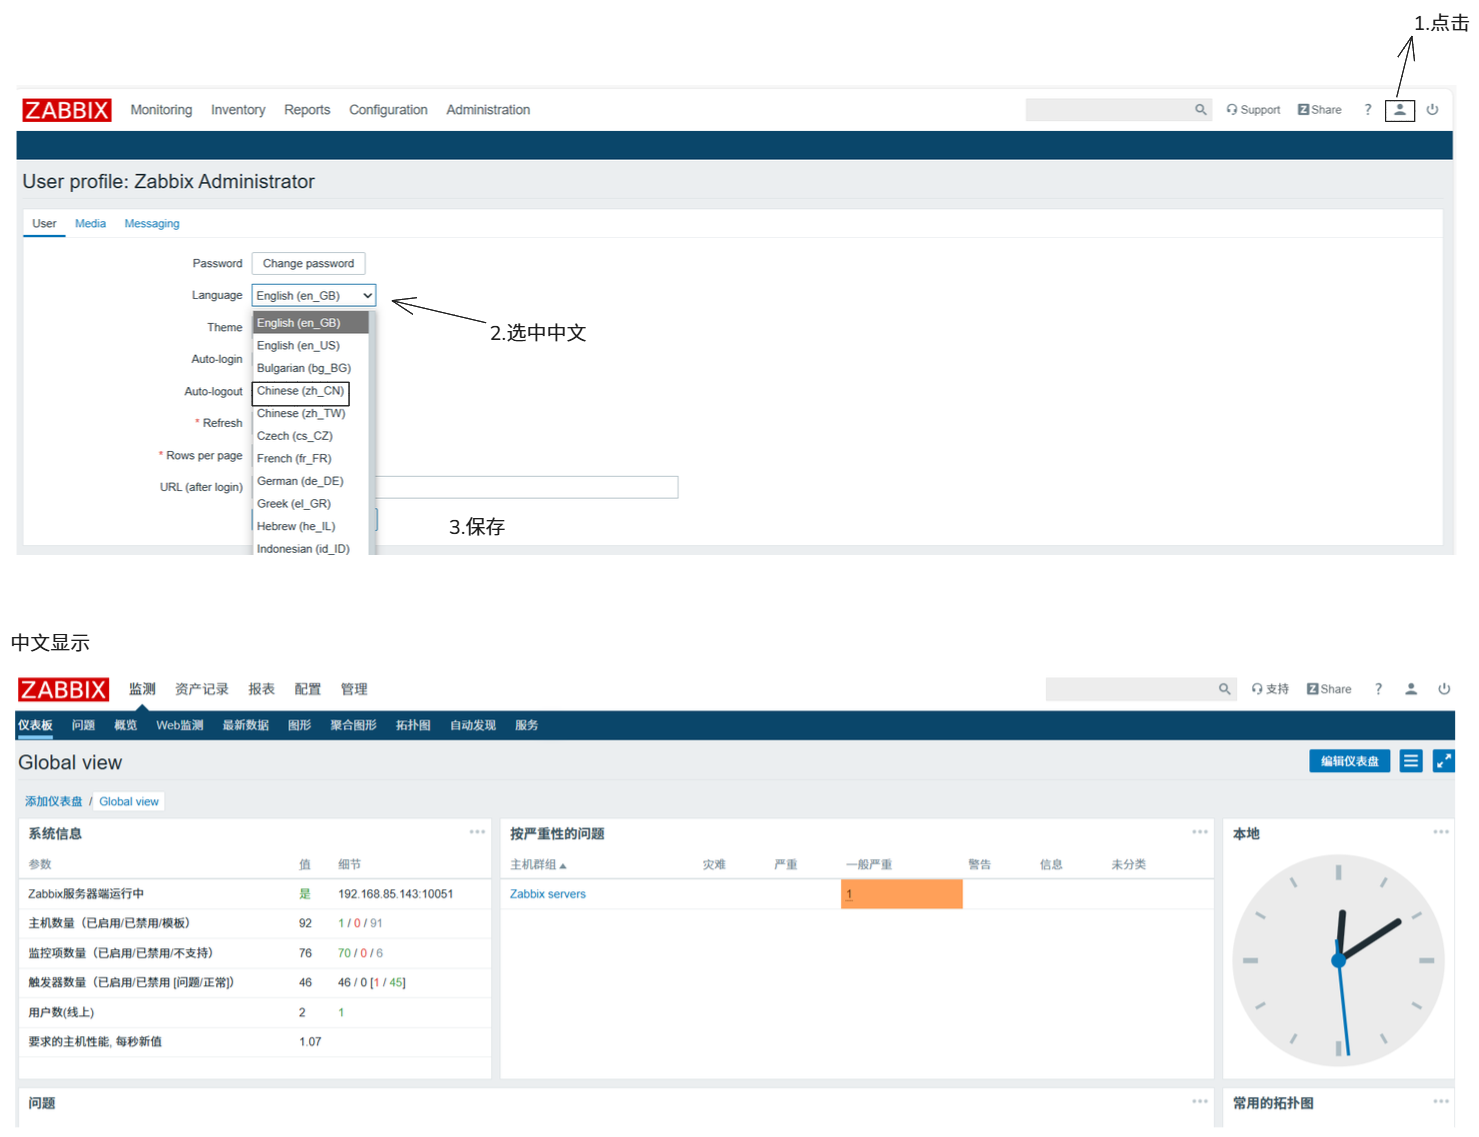This screenshot has height=1137, width=1479.
Task: Open the 配置 menu
Action: point(308,689)
